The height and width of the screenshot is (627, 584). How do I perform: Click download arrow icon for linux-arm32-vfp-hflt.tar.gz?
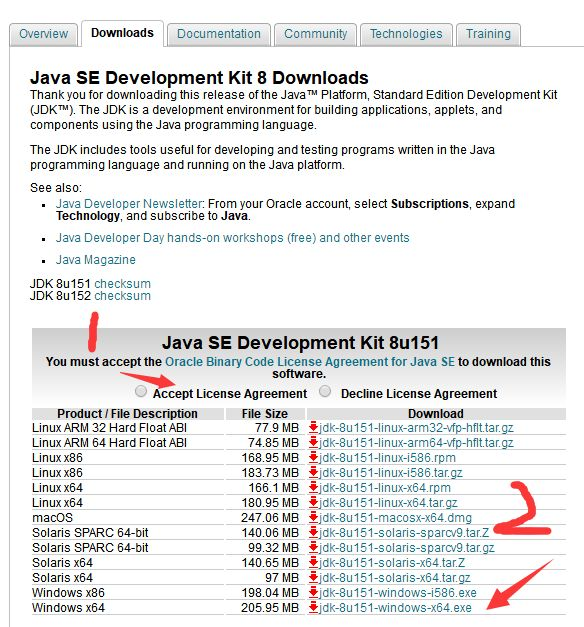[x=313, y=427]
